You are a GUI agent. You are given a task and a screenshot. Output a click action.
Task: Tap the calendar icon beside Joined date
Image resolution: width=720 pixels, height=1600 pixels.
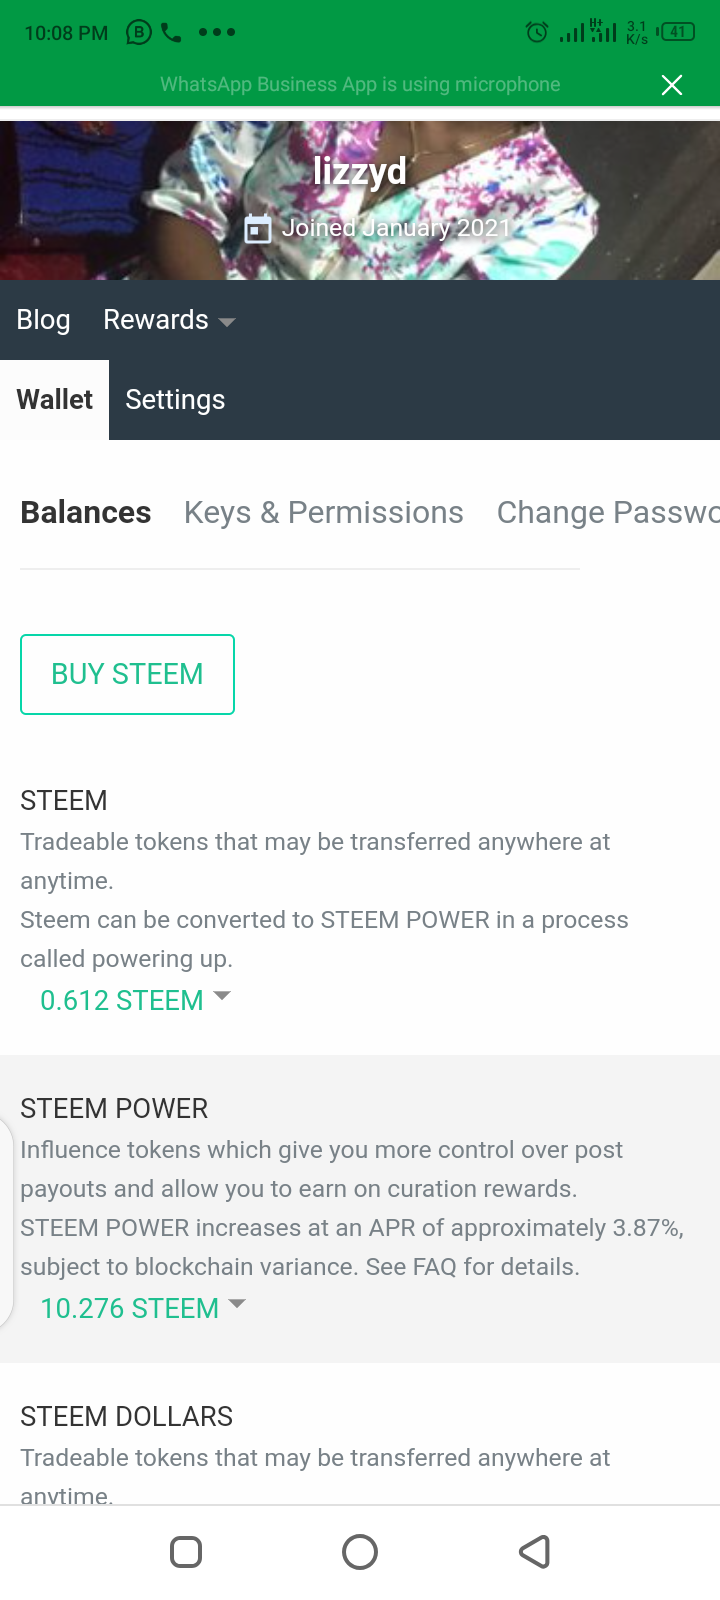258,229
